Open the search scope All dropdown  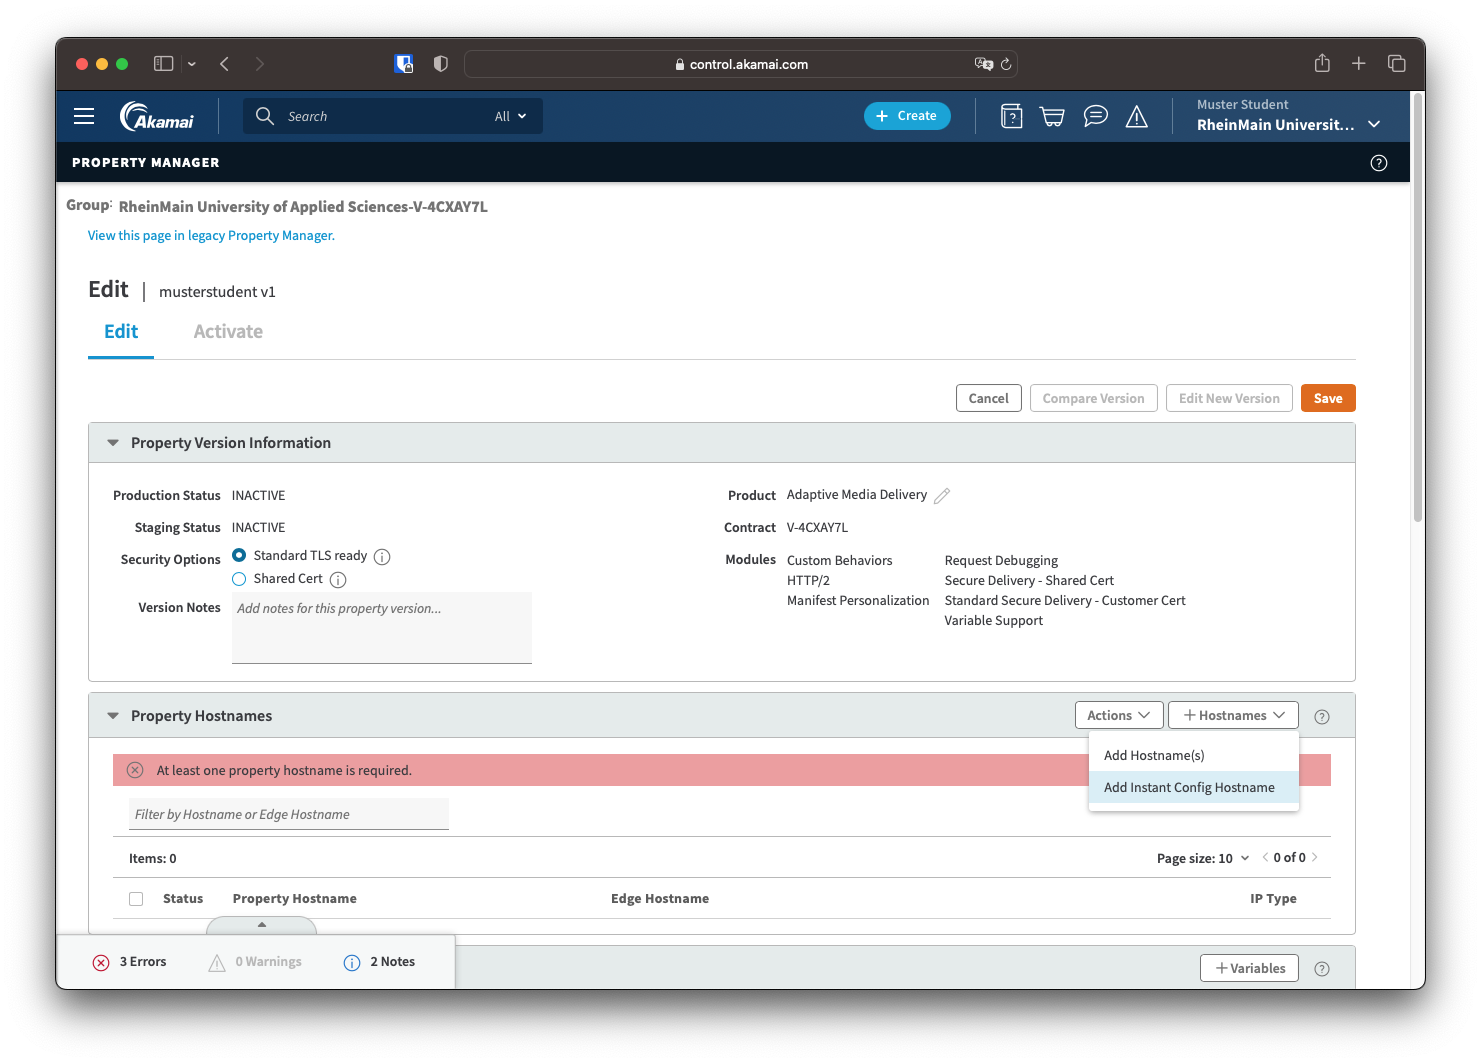[x=510, y=116]
